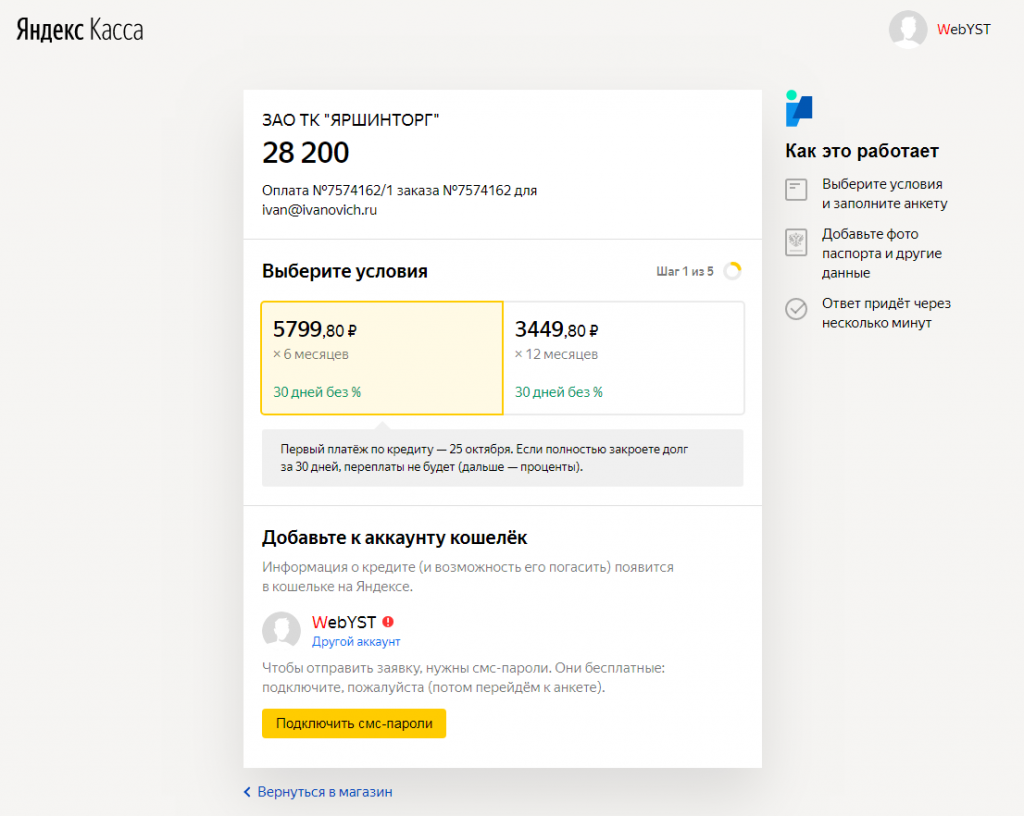This screenshot has height=816, width=1024.
Task: Click the blue credit service logo icon
Action: [x=799, y=108]
